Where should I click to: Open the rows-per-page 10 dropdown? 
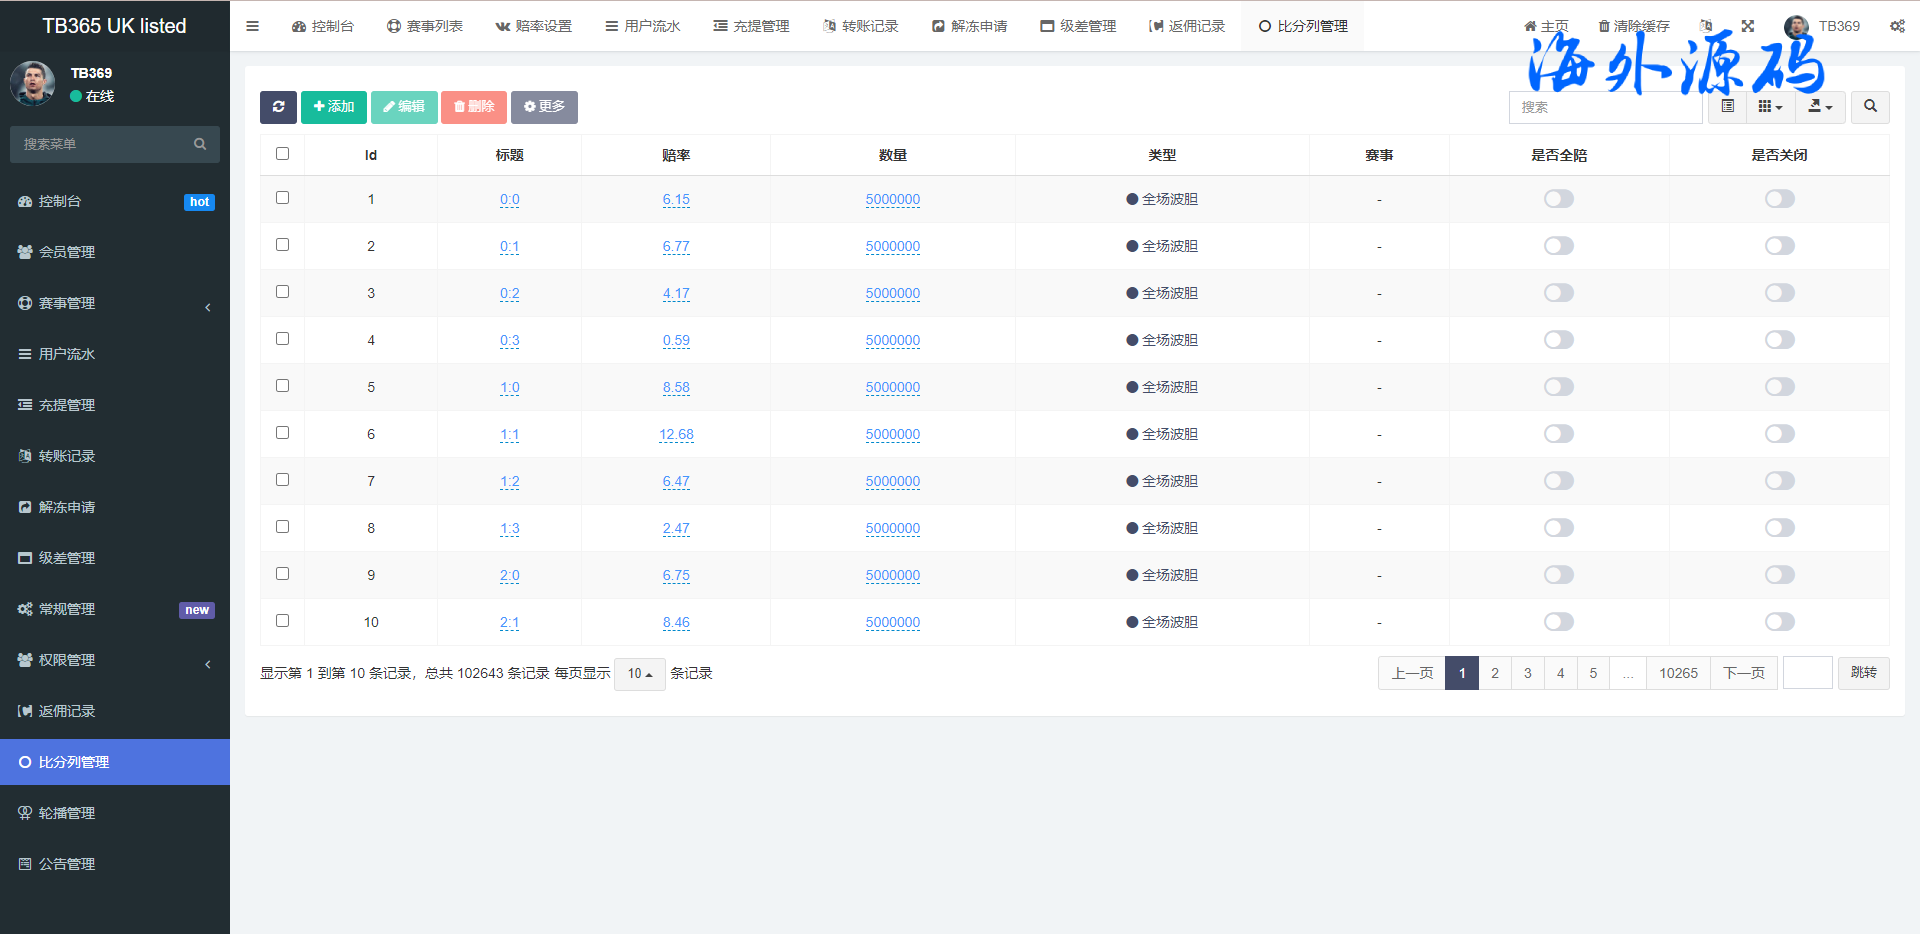click(x=639, y=674)
